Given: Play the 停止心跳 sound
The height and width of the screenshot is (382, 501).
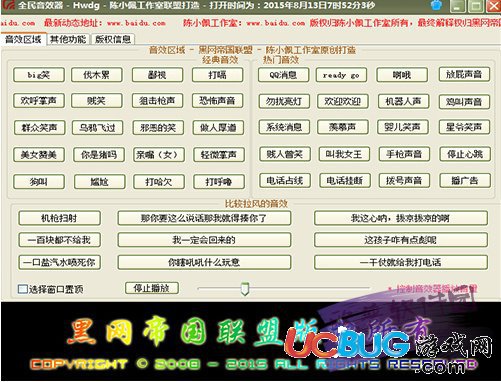Looking at the screenshot, I should click(465, 154).
